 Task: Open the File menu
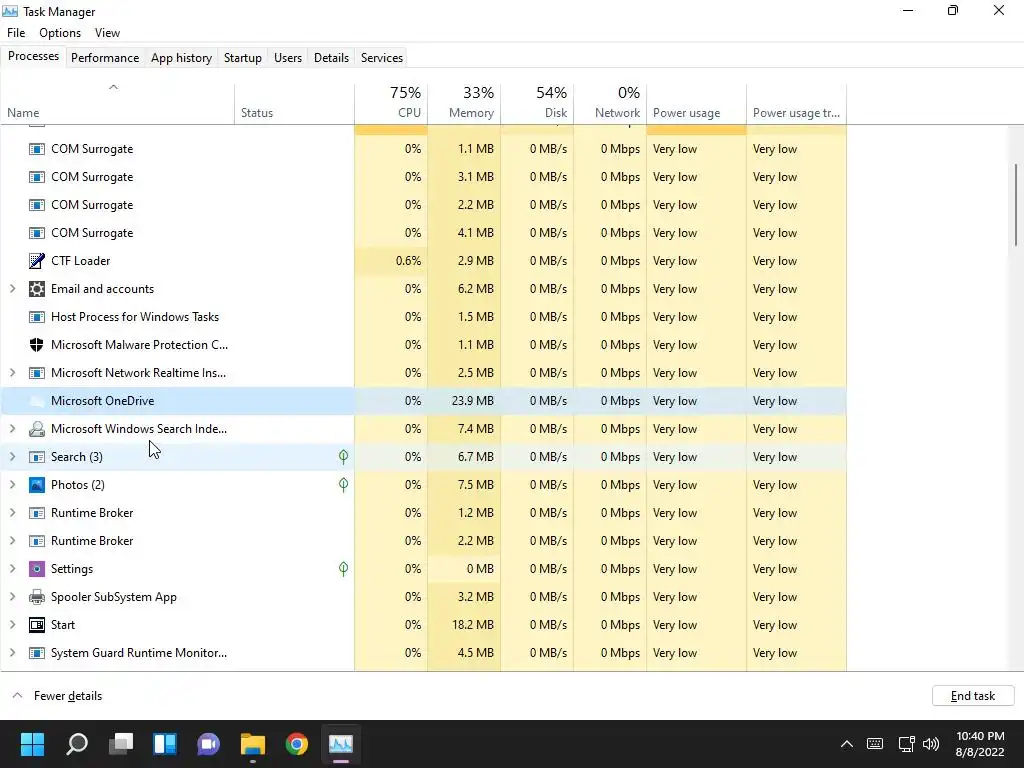(16, 33)
